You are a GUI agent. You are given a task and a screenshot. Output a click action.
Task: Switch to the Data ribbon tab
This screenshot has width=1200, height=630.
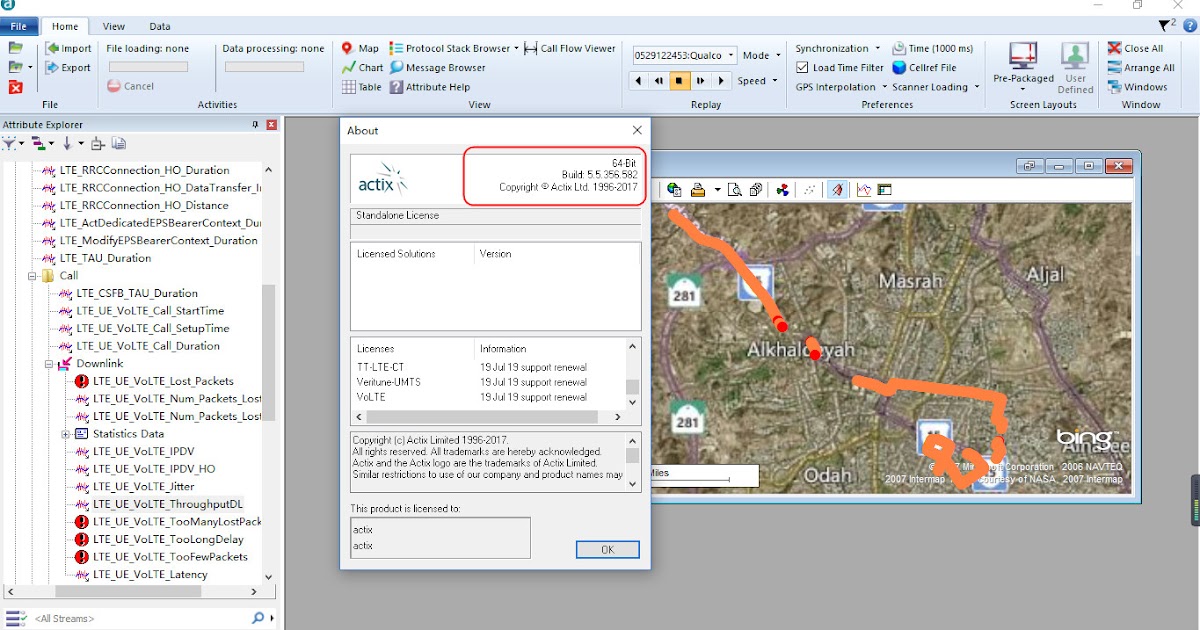[160, 26]
